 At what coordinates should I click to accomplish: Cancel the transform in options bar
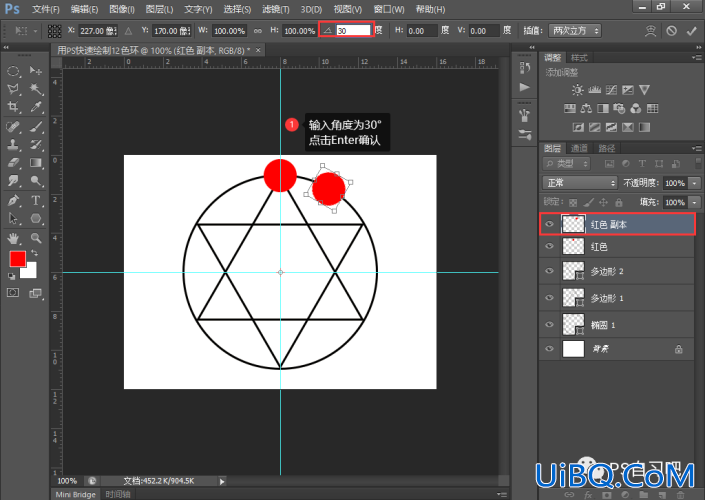click(671, 31)
